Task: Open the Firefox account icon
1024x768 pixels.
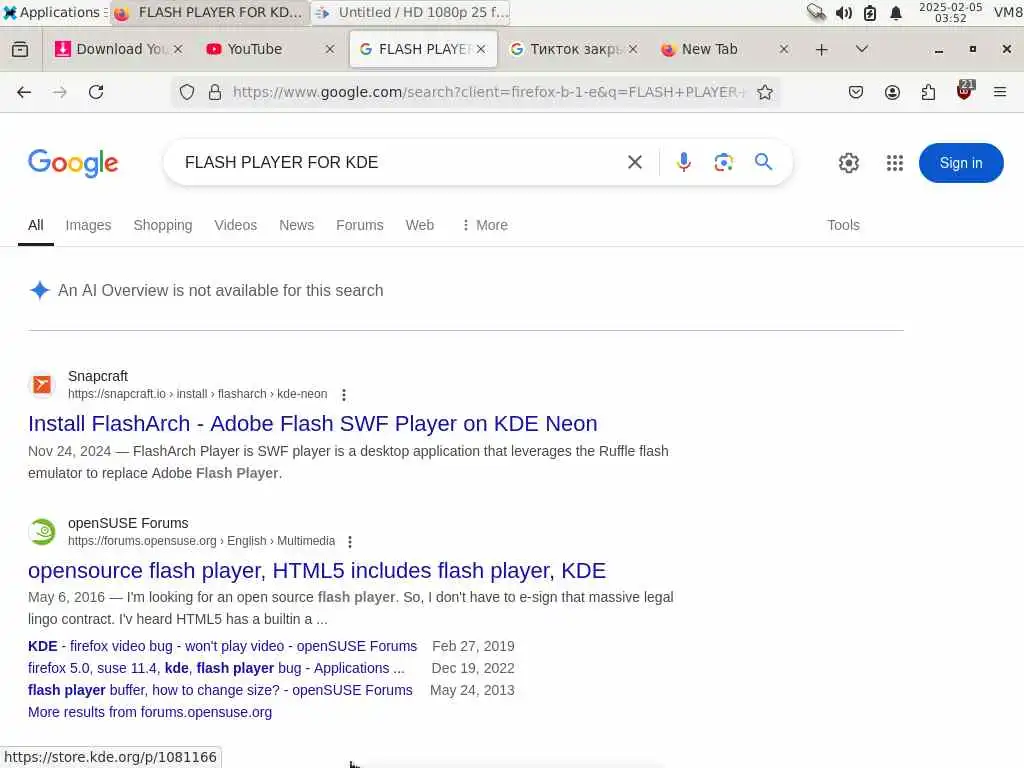Action: [892, 92]
